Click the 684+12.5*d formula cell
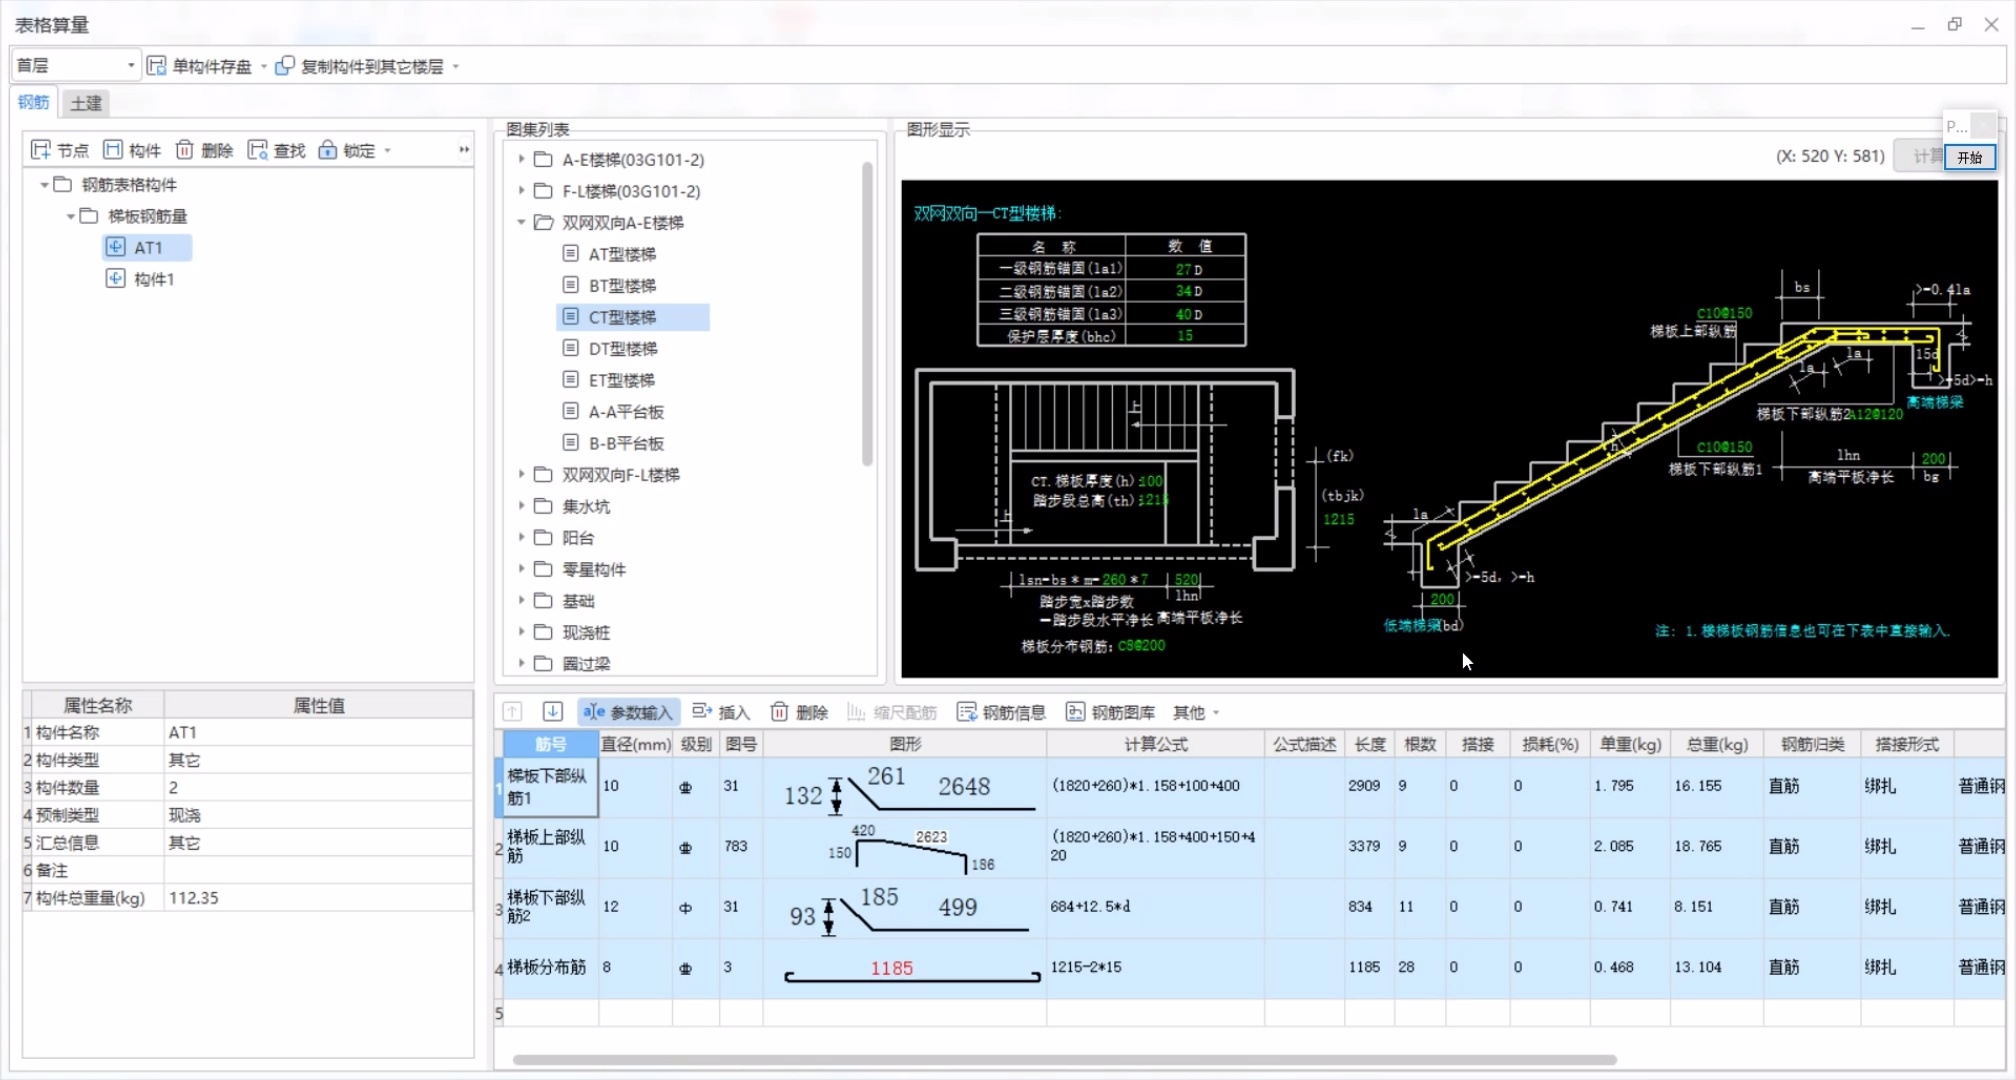 coord(1155,907)
